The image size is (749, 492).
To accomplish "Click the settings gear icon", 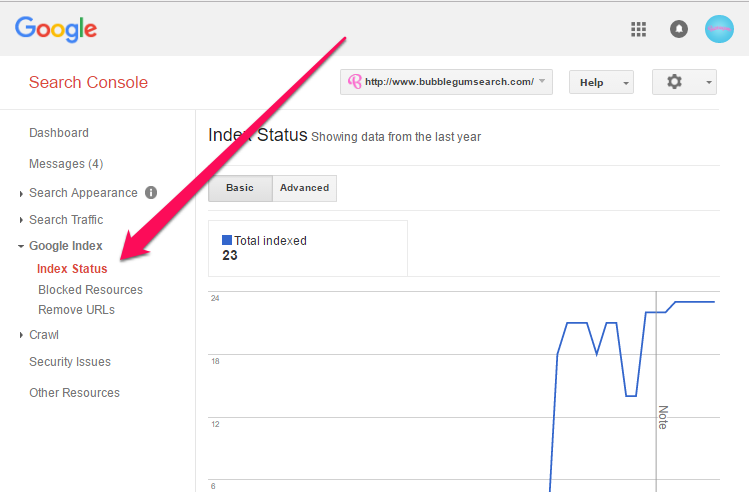I will click(674, 82).
